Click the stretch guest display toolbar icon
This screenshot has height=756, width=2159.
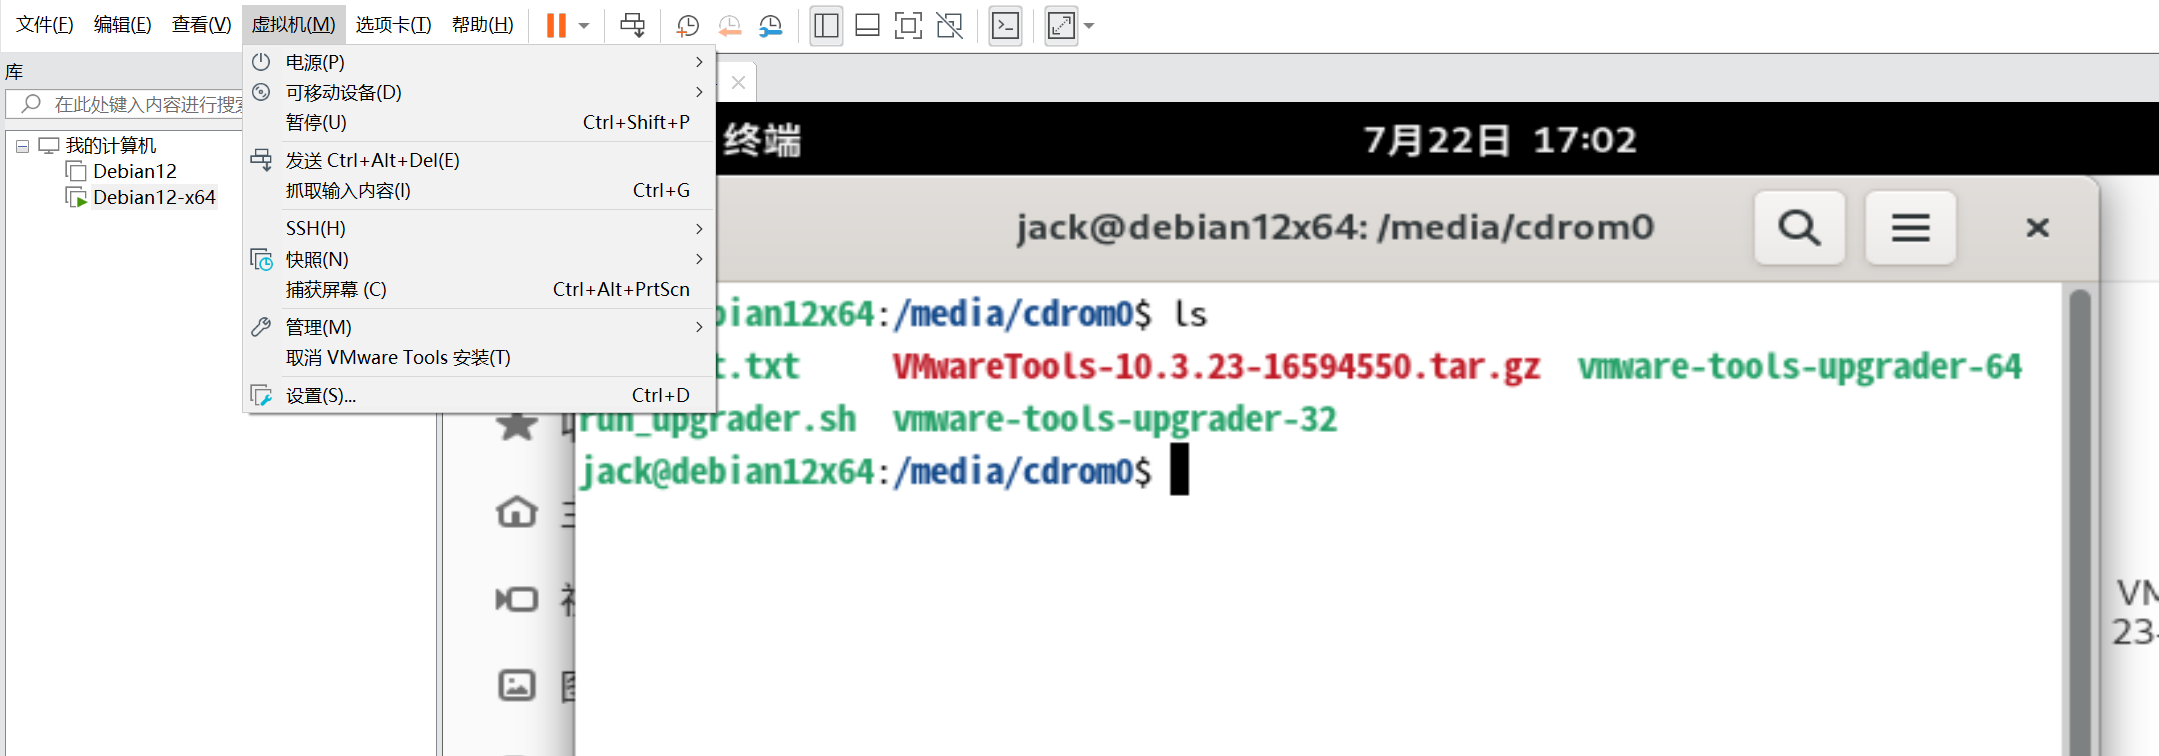coord(1061,25)
